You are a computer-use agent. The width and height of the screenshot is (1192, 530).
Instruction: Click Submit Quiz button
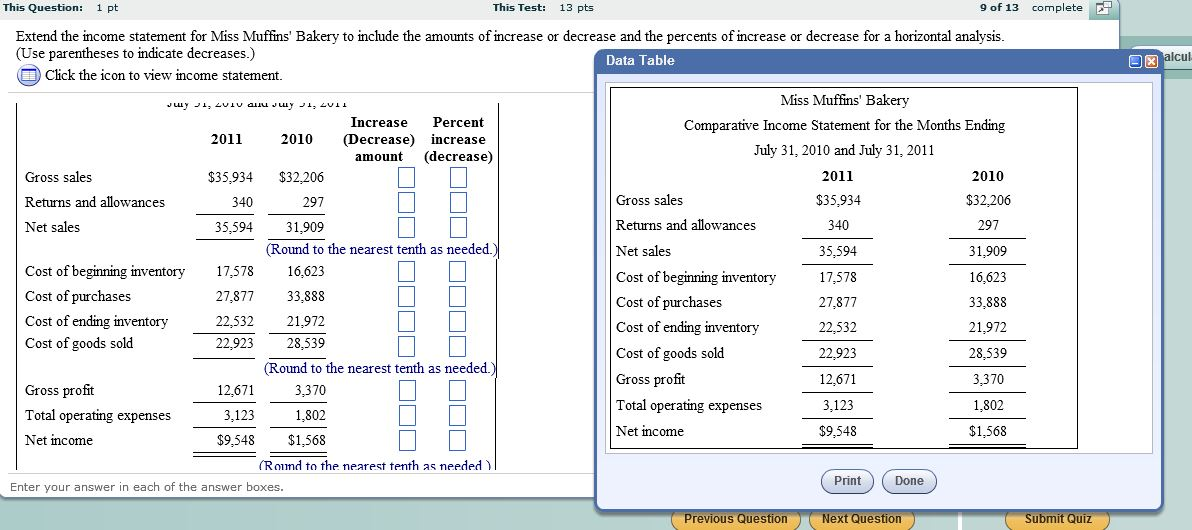point(1057,519)
